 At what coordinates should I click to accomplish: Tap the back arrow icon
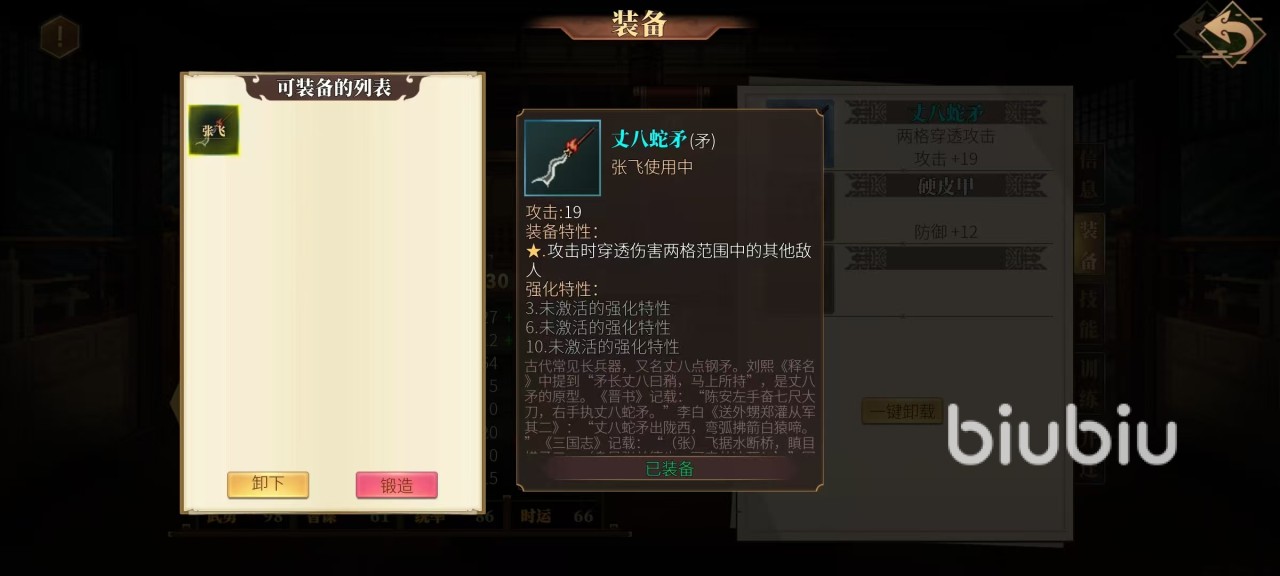tap(1221, 34)
